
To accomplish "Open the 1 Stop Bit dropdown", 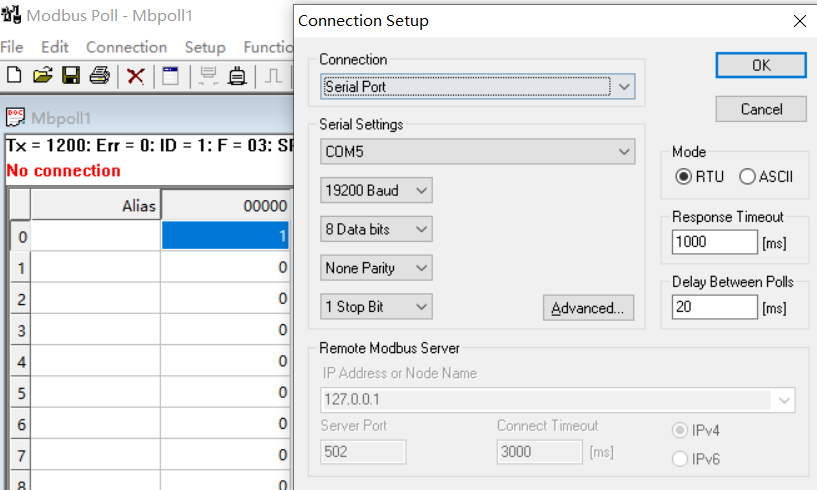I will tap(376, 307).
